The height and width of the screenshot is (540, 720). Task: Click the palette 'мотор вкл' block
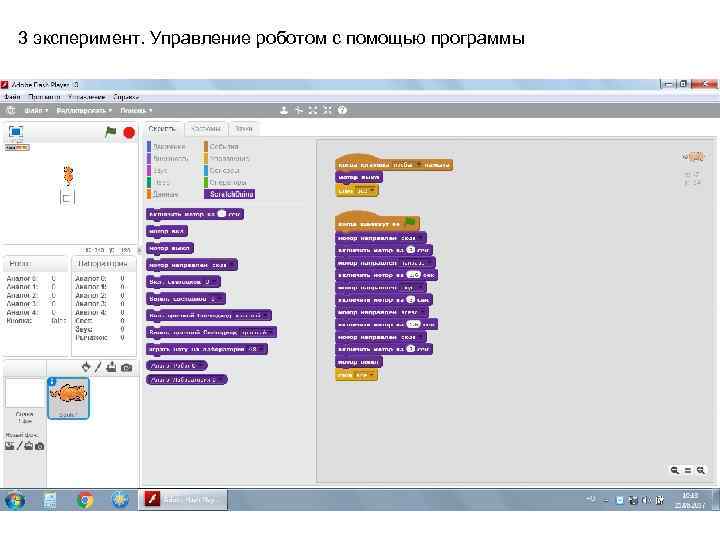pos(167,231)
